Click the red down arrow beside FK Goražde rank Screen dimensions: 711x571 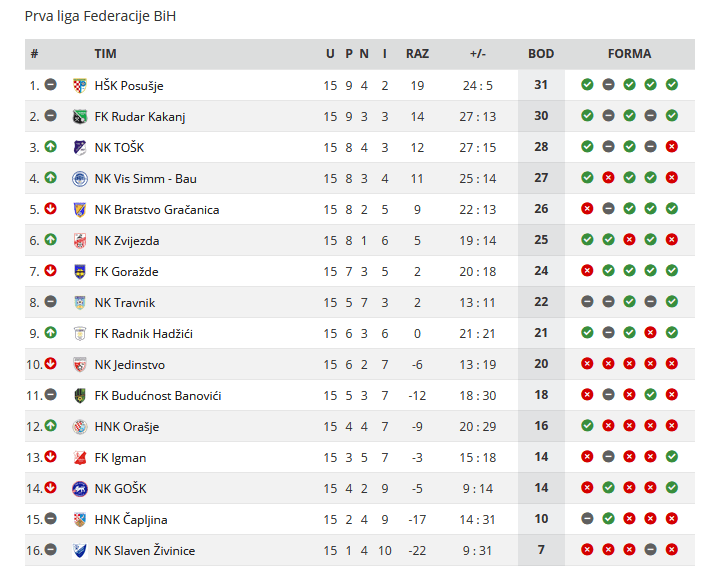tap(50, 271)
